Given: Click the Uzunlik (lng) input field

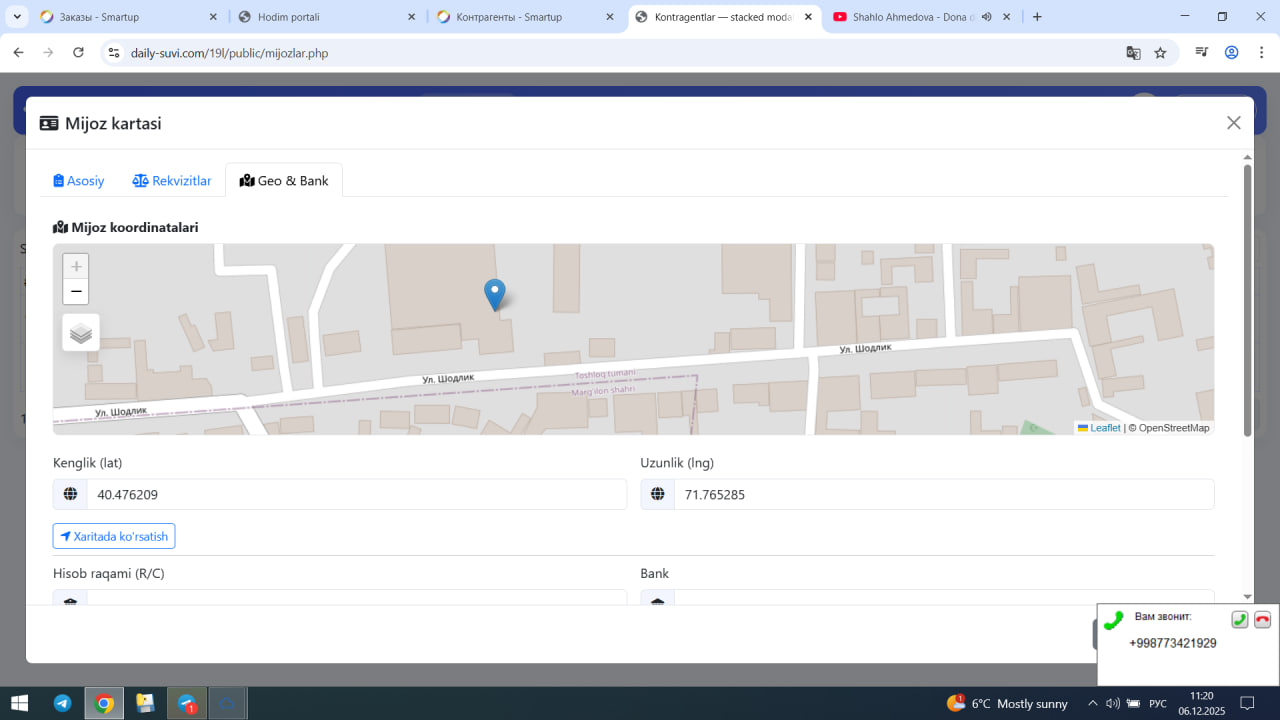Looking at the screenshot, I should coord(943,495).
